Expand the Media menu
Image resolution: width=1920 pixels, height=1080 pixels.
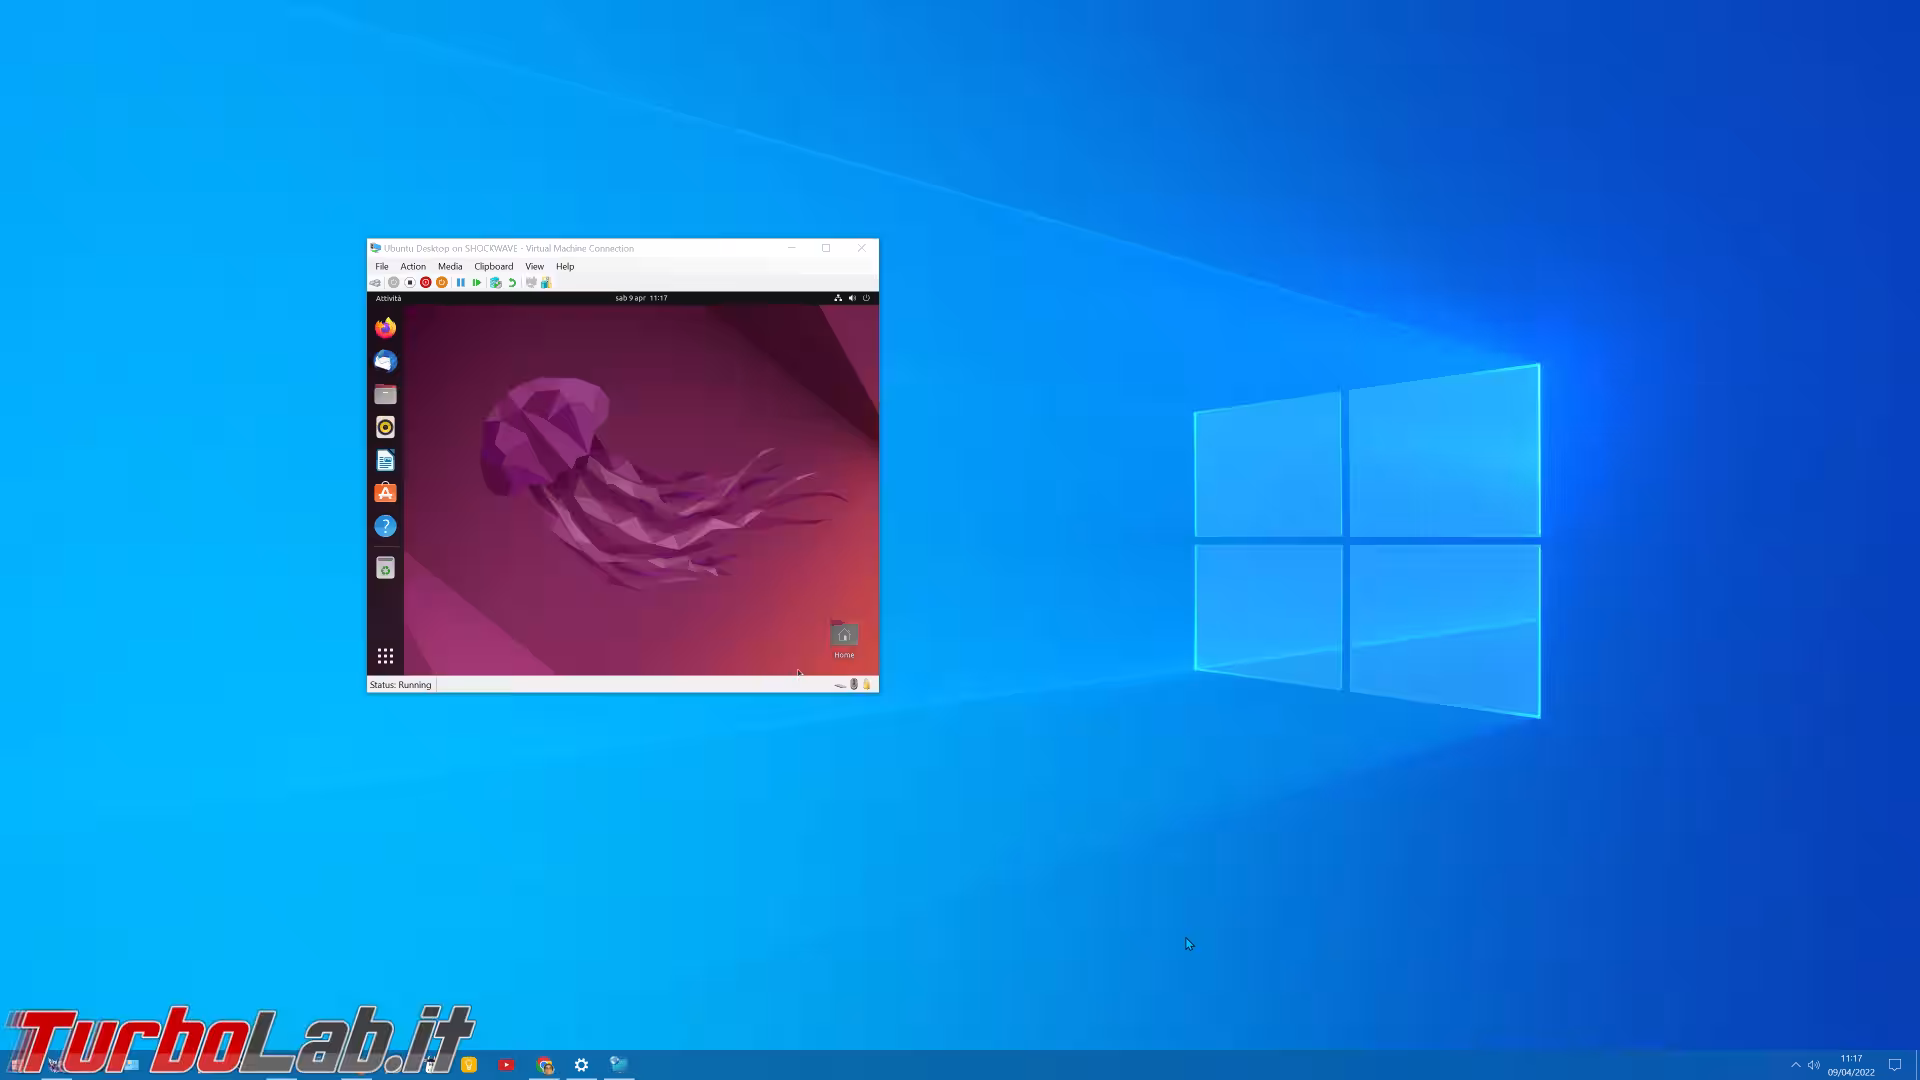(x=450, y=267)
